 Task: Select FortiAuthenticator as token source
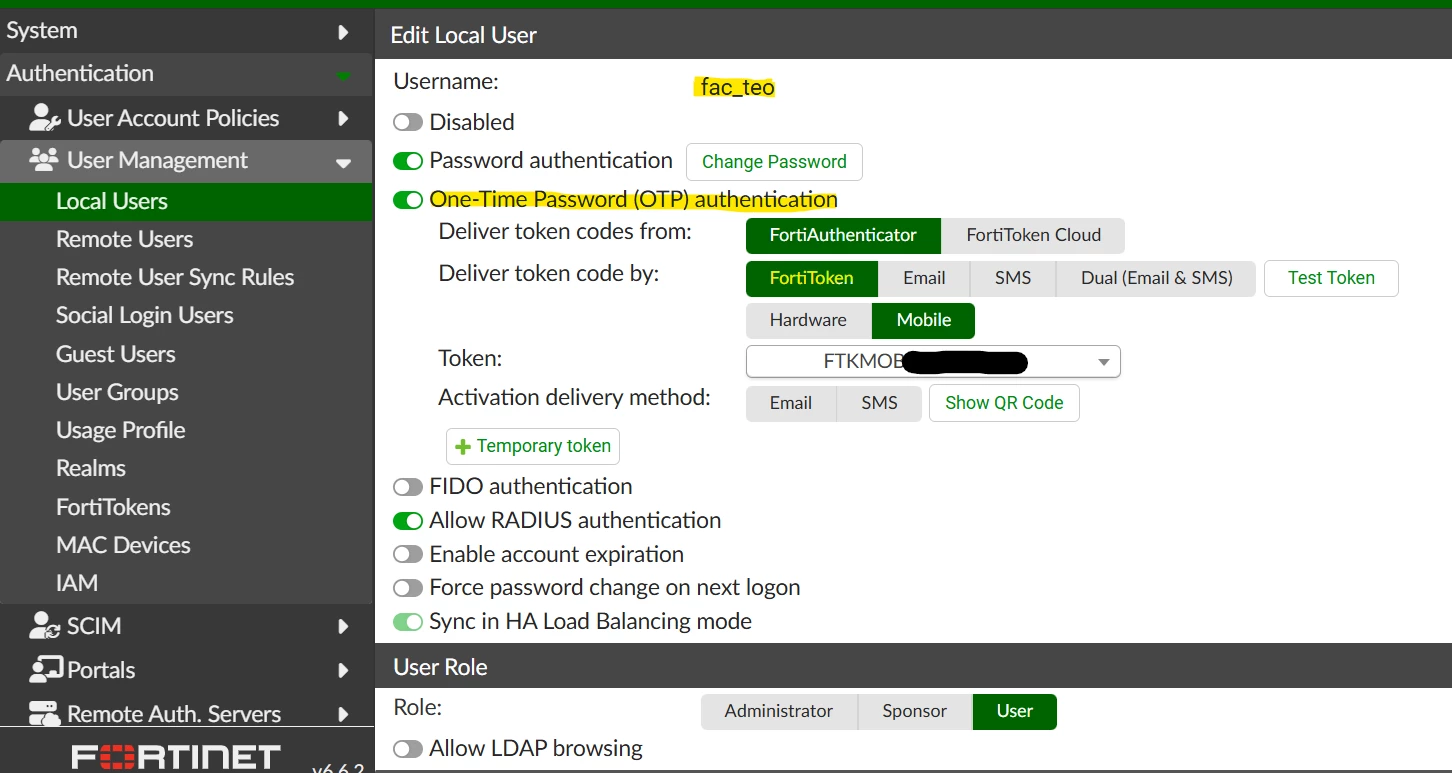pyautogui.click(x=843, y=236)
